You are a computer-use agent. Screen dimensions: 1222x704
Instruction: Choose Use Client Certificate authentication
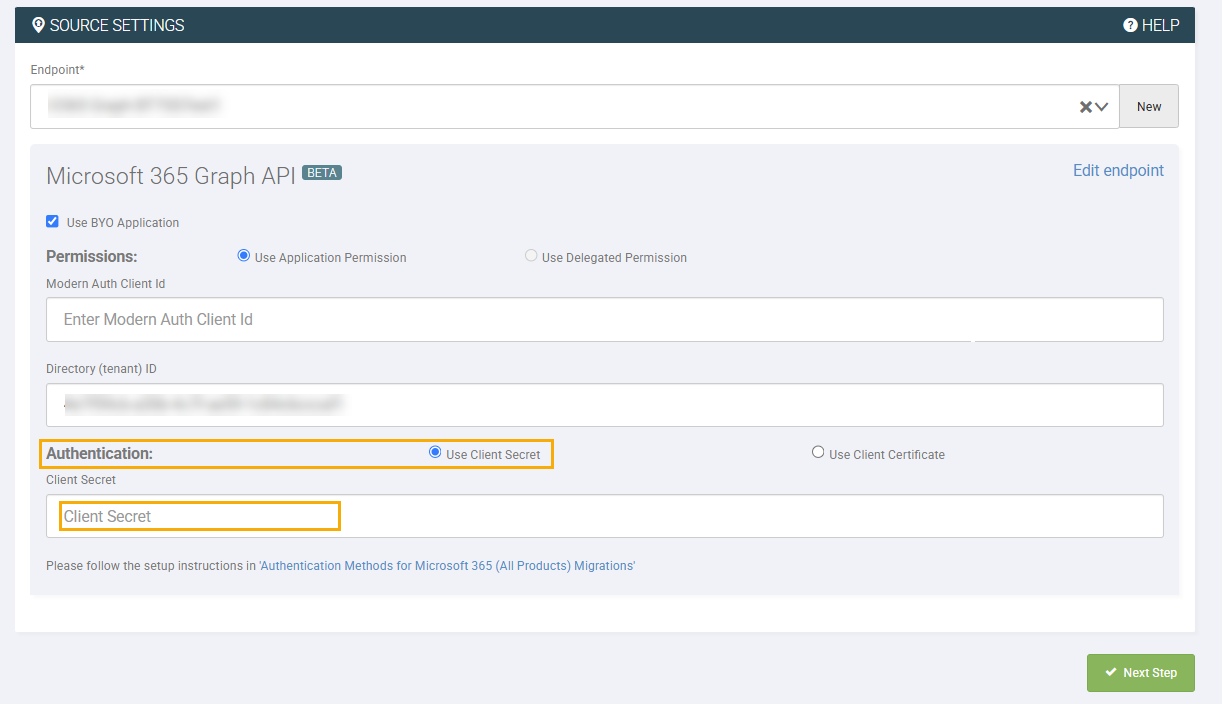point(818,453)
